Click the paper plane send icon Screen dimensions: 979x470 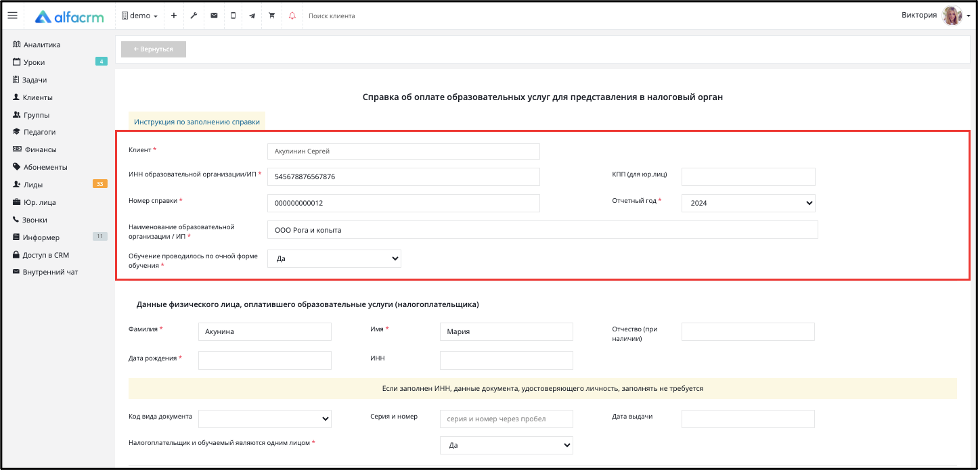tap(252, 16)
